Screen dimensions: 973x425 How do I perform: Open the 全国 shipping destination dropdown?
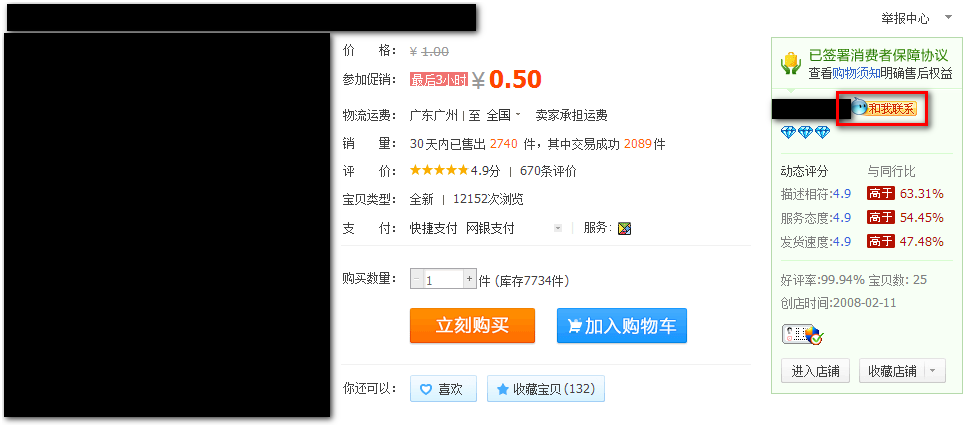[503, 115]
